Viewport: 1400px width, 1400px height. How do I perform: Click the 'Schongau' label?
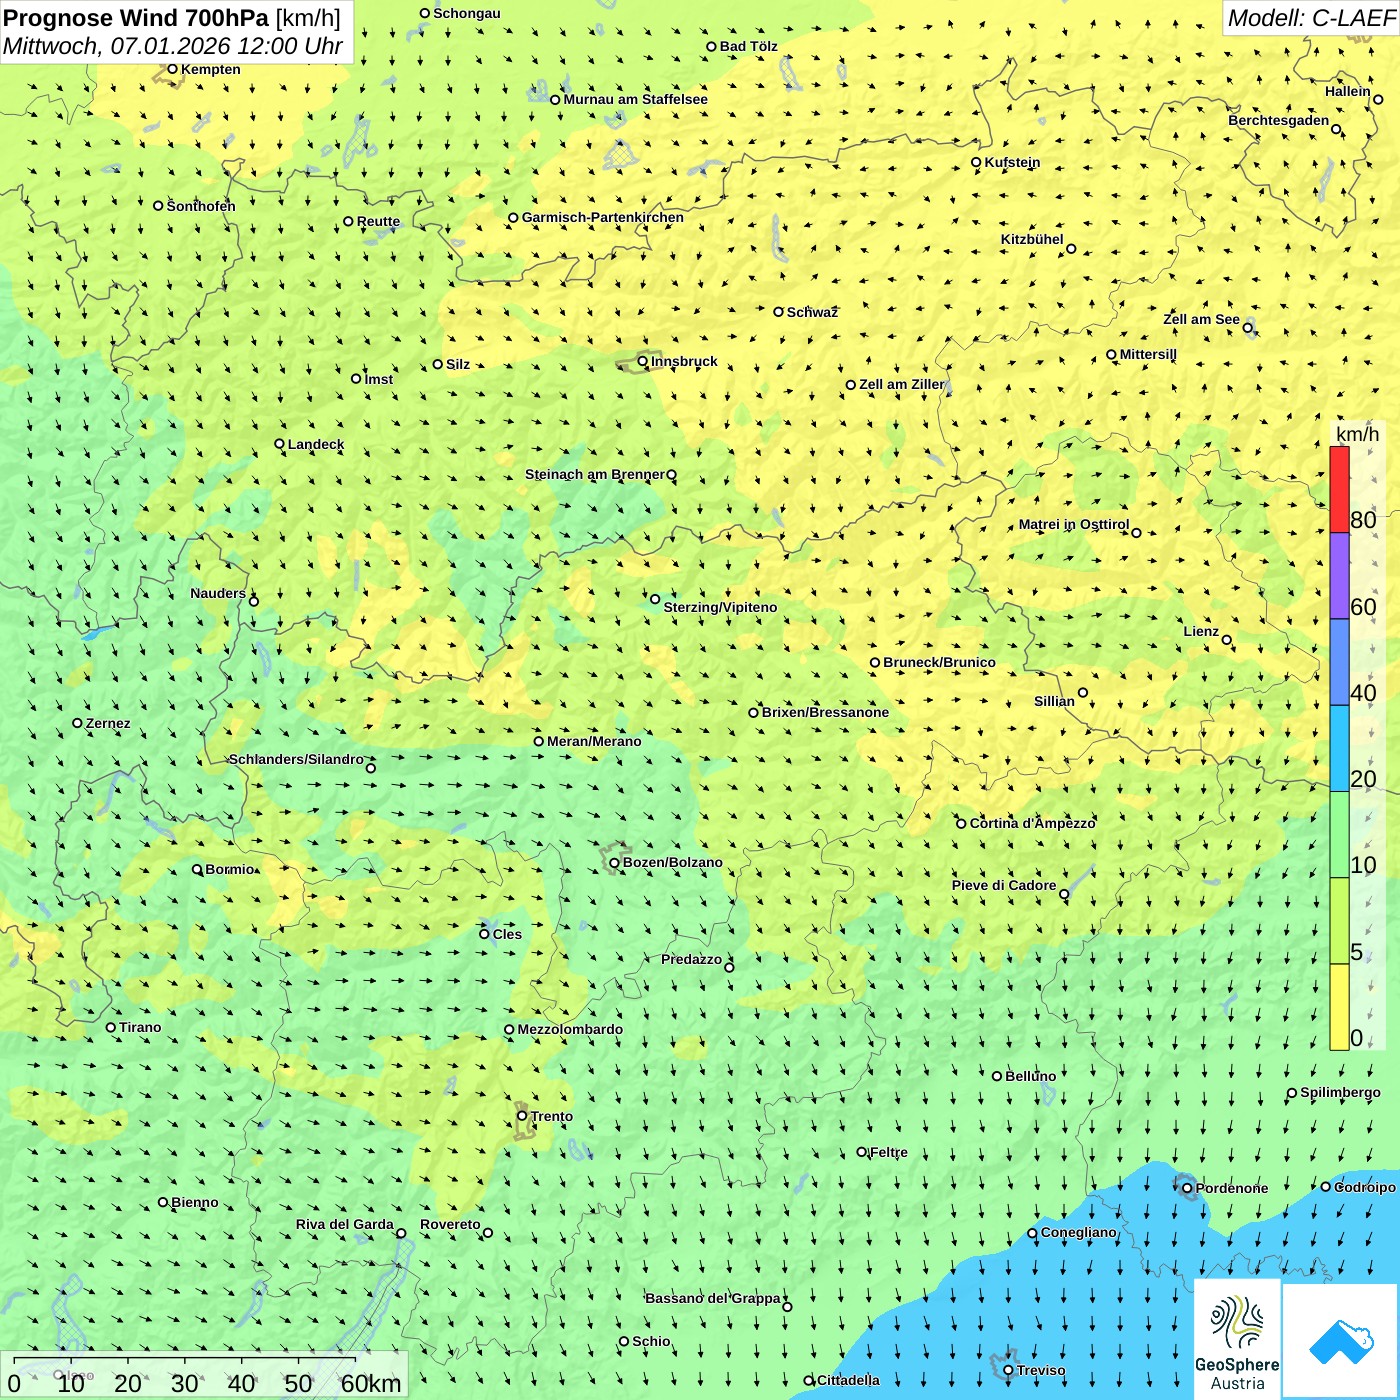click(466, 13)
